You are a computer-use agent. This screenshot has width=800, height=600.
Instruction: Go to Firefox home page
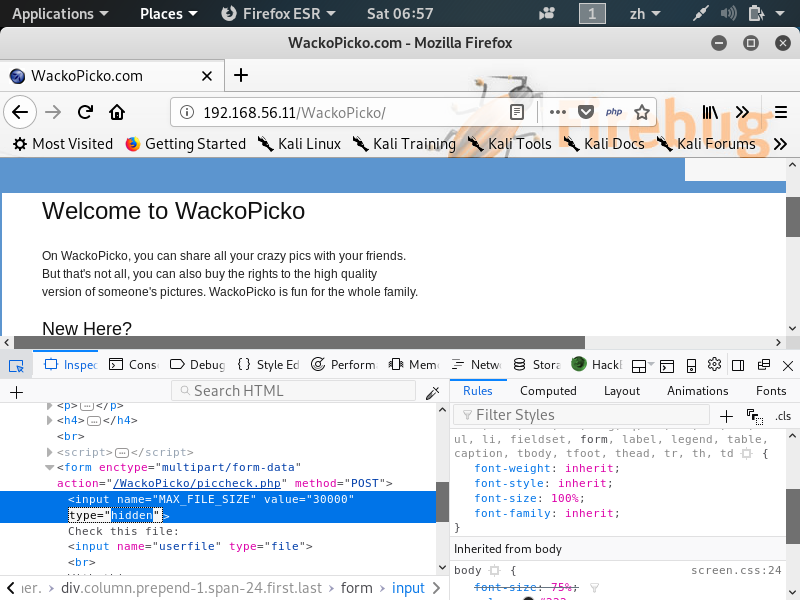pyautogui.click(x=117, y=112)
